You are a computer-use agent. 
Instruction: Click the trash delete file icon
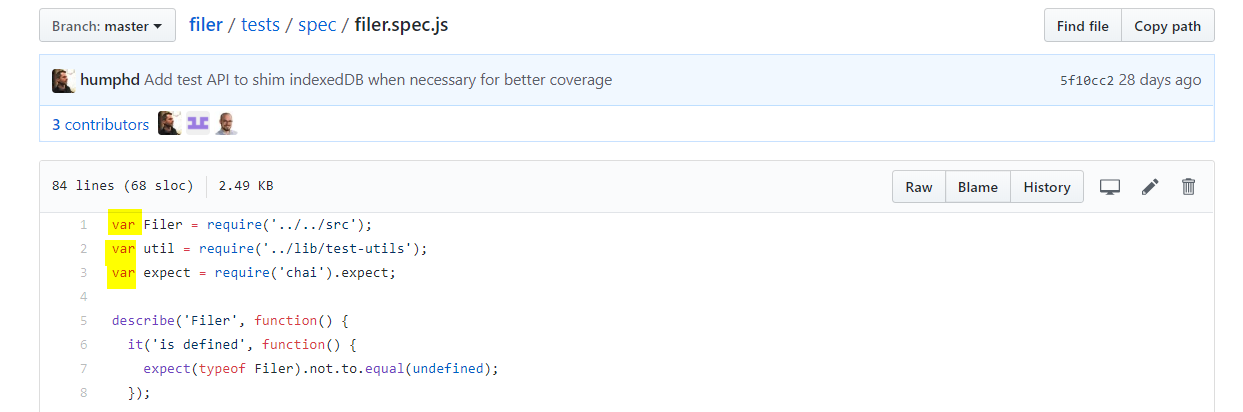[x=1188, y=187]
